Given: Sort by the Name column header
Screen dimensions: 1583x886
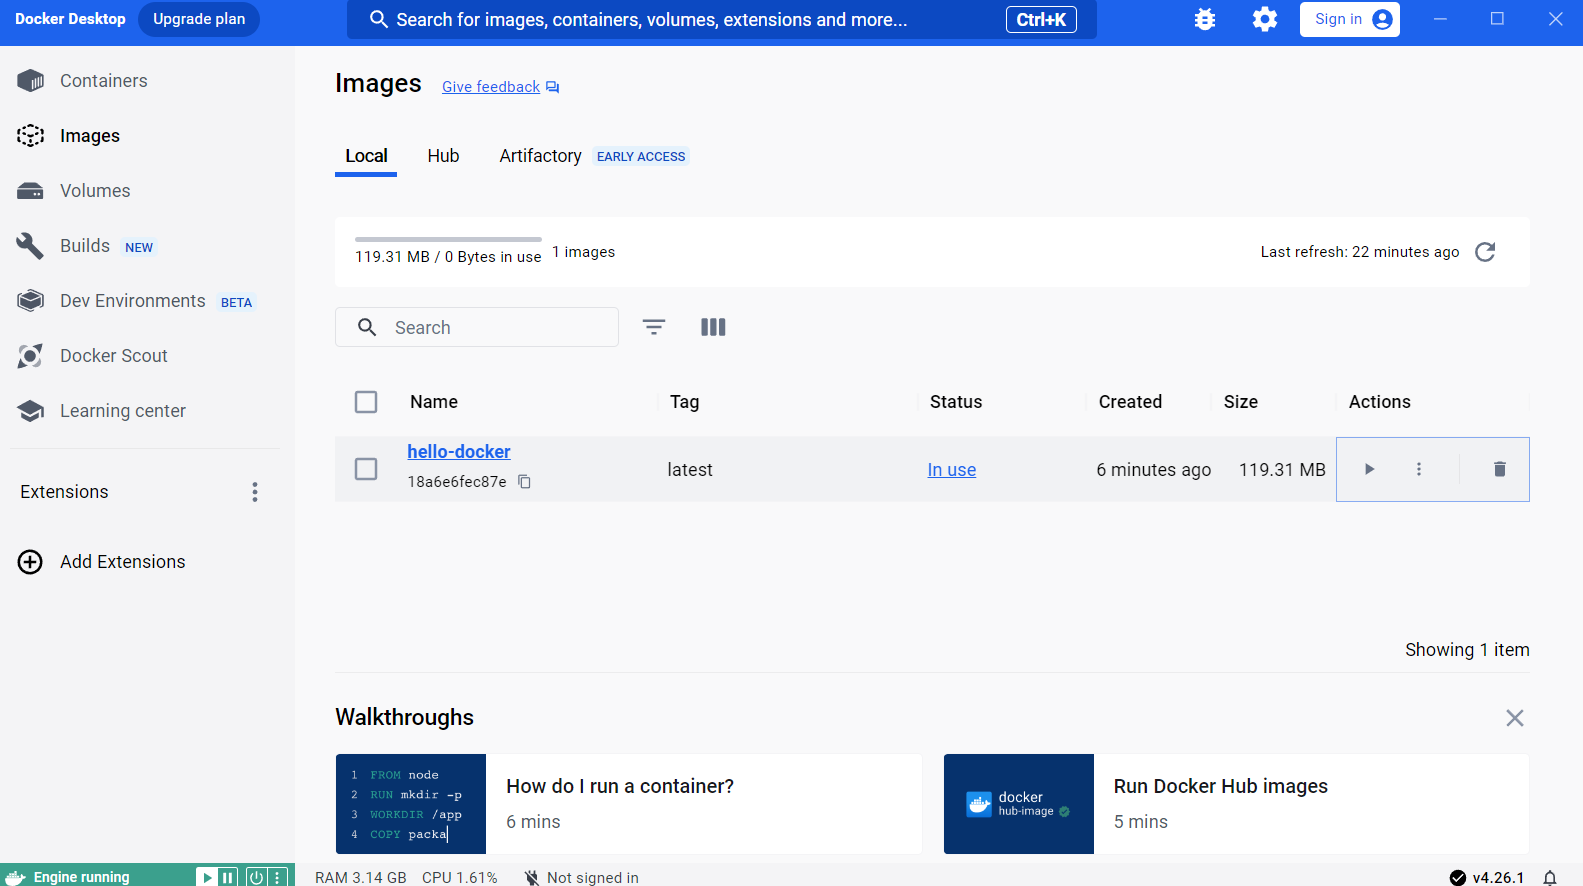Looking at the screenshot, I should pyautogui.click(x=434, y=402).
